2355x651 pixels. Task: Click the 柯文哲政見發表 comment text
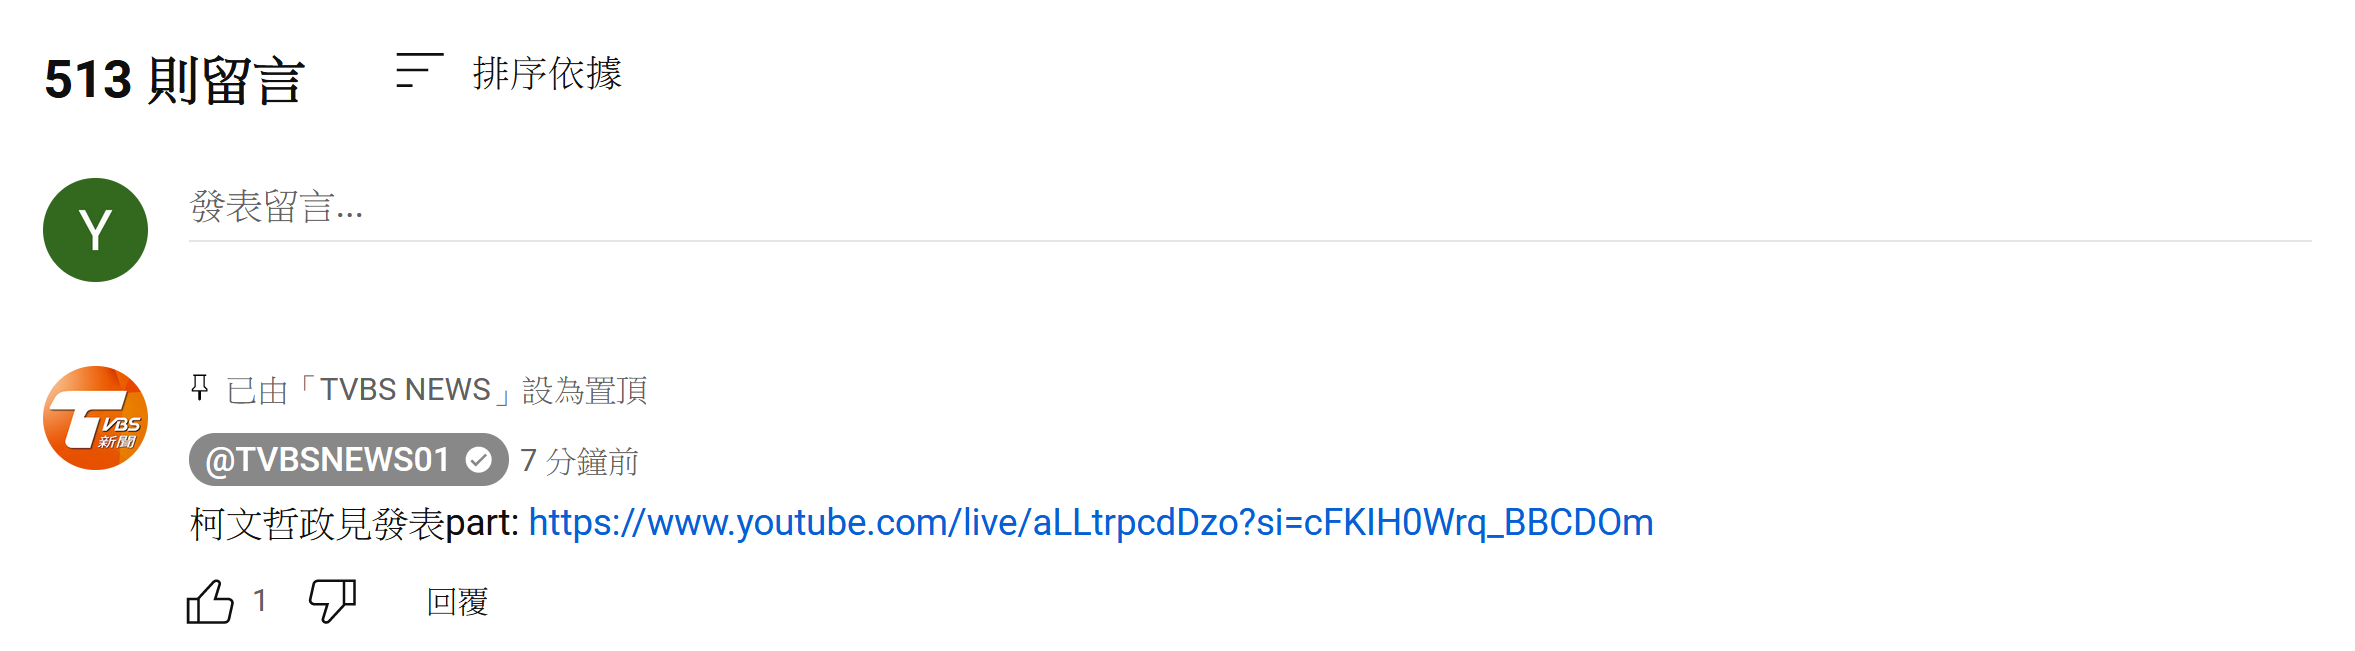tap(316, 523)
